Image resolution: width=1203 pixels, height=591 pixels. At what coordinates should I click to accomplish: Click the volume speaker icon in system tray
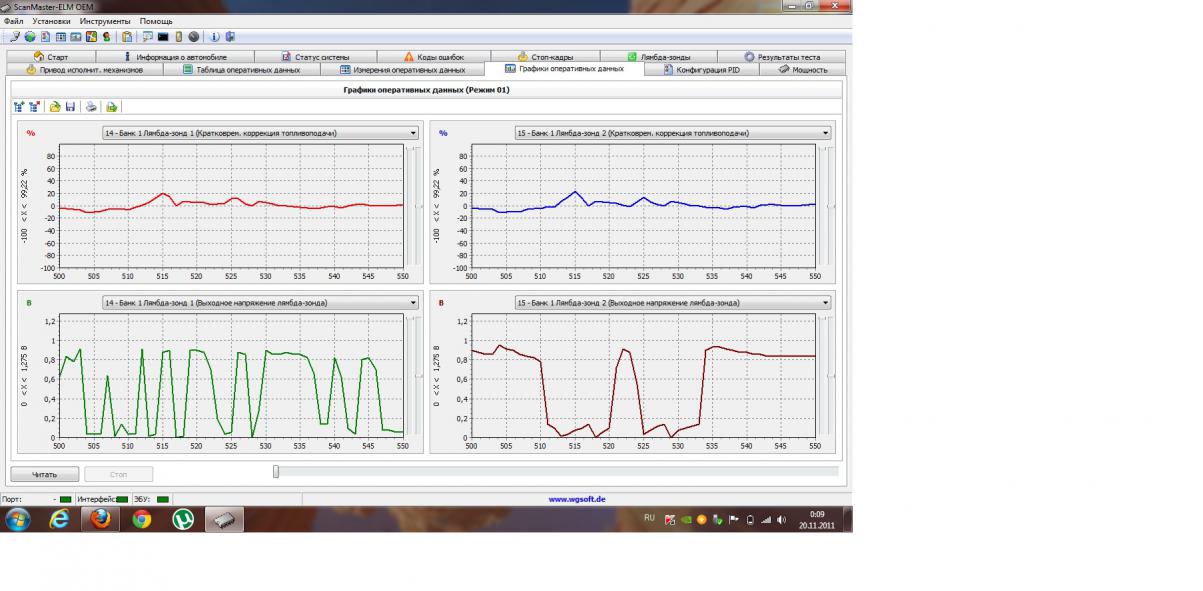pos(782,520)
